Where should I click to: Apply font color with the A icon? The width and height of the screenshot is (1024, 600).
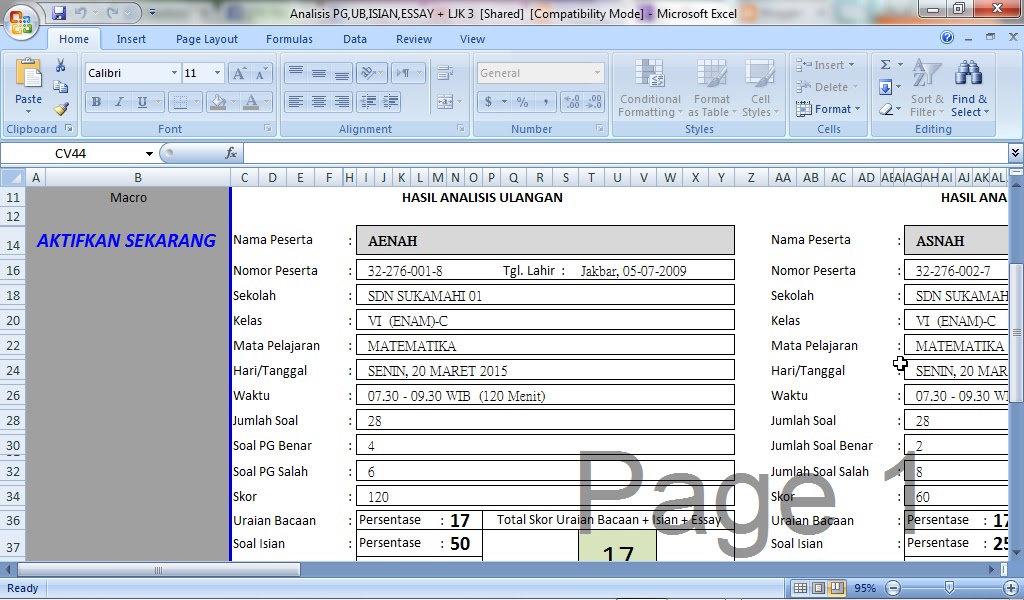pyautogui.click(x=251, y=102)
